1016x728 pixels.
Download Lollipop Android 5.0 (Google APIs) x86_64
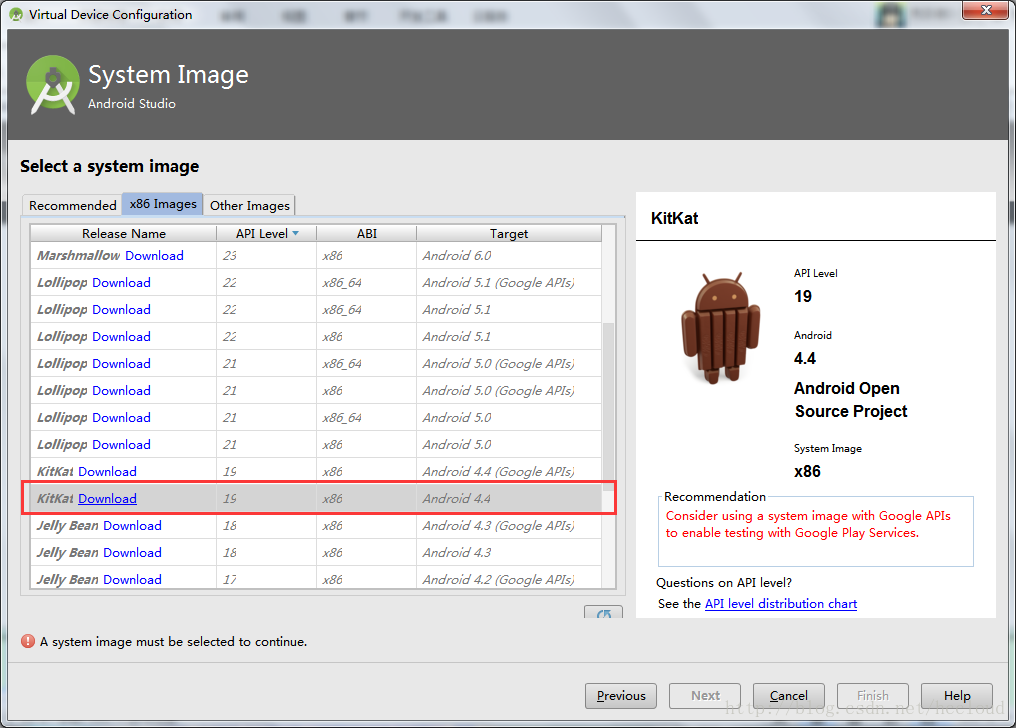[121, 364]
